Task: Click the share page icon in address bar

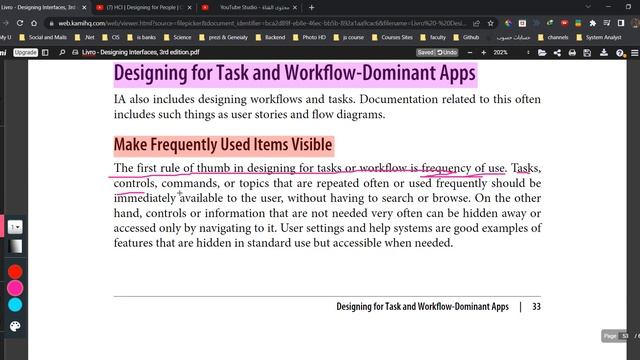Action: point(476,23)
